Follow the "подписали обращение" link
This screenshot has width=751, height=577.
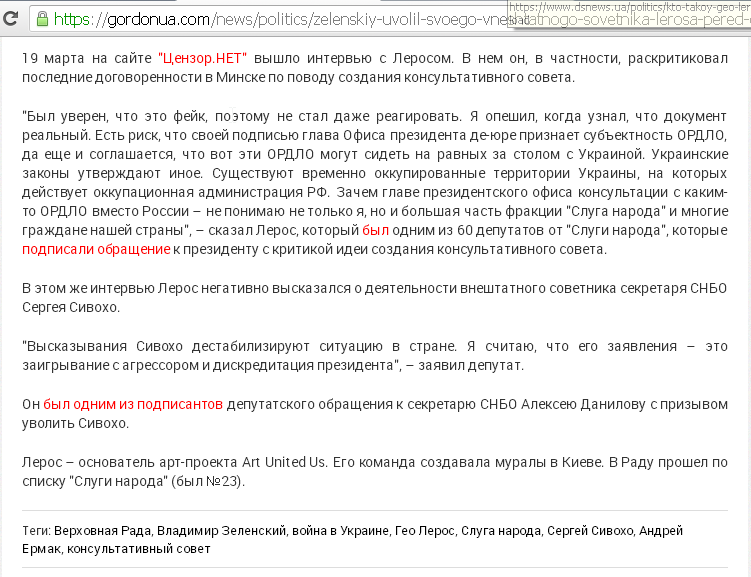96,249
